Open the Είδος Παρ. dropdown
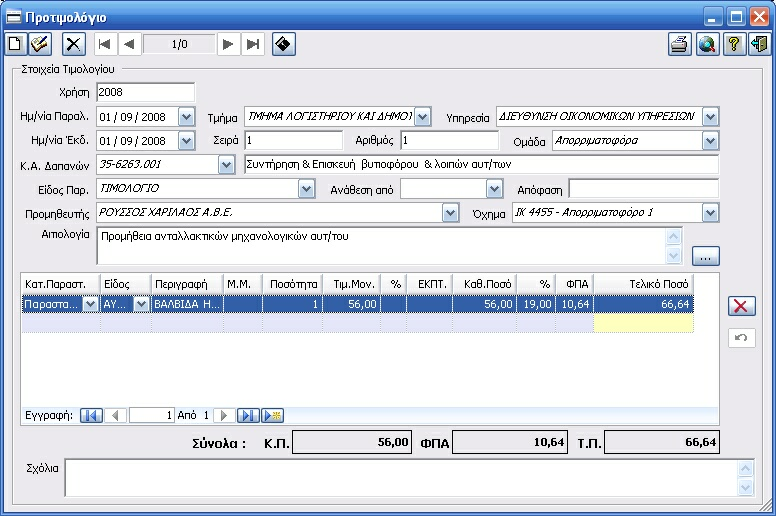This screenshot has height=516, width=776. tap(306, 189)
